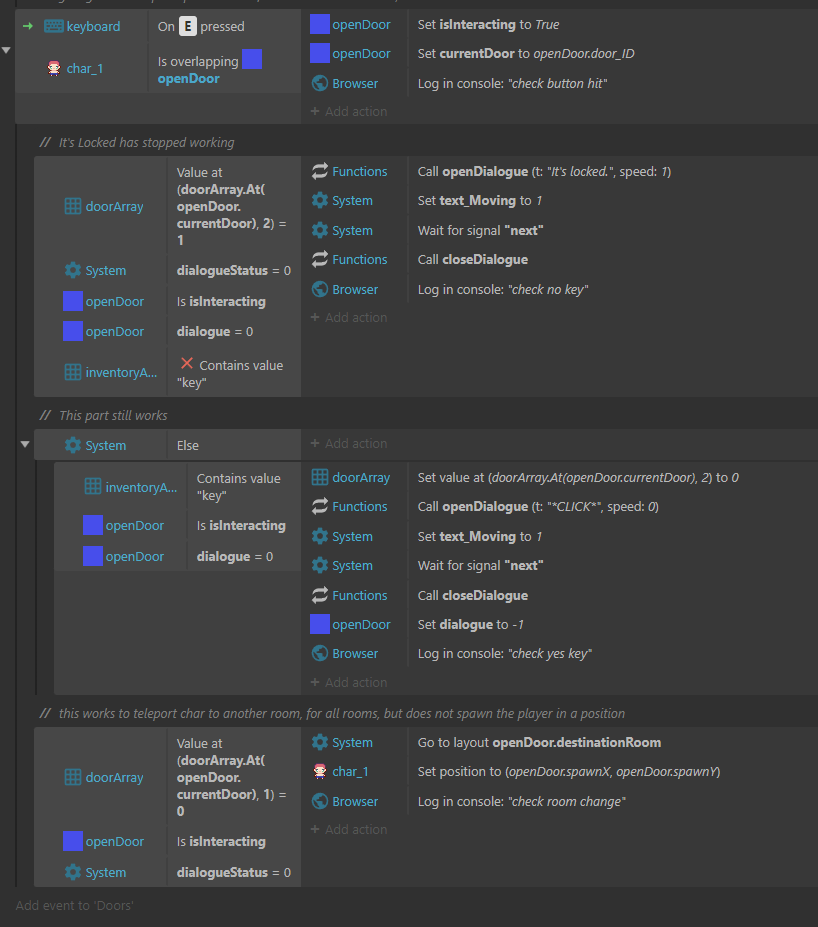Click Add action below "check room change"
This screenshot has height=927, width=818.
(349, 829)
